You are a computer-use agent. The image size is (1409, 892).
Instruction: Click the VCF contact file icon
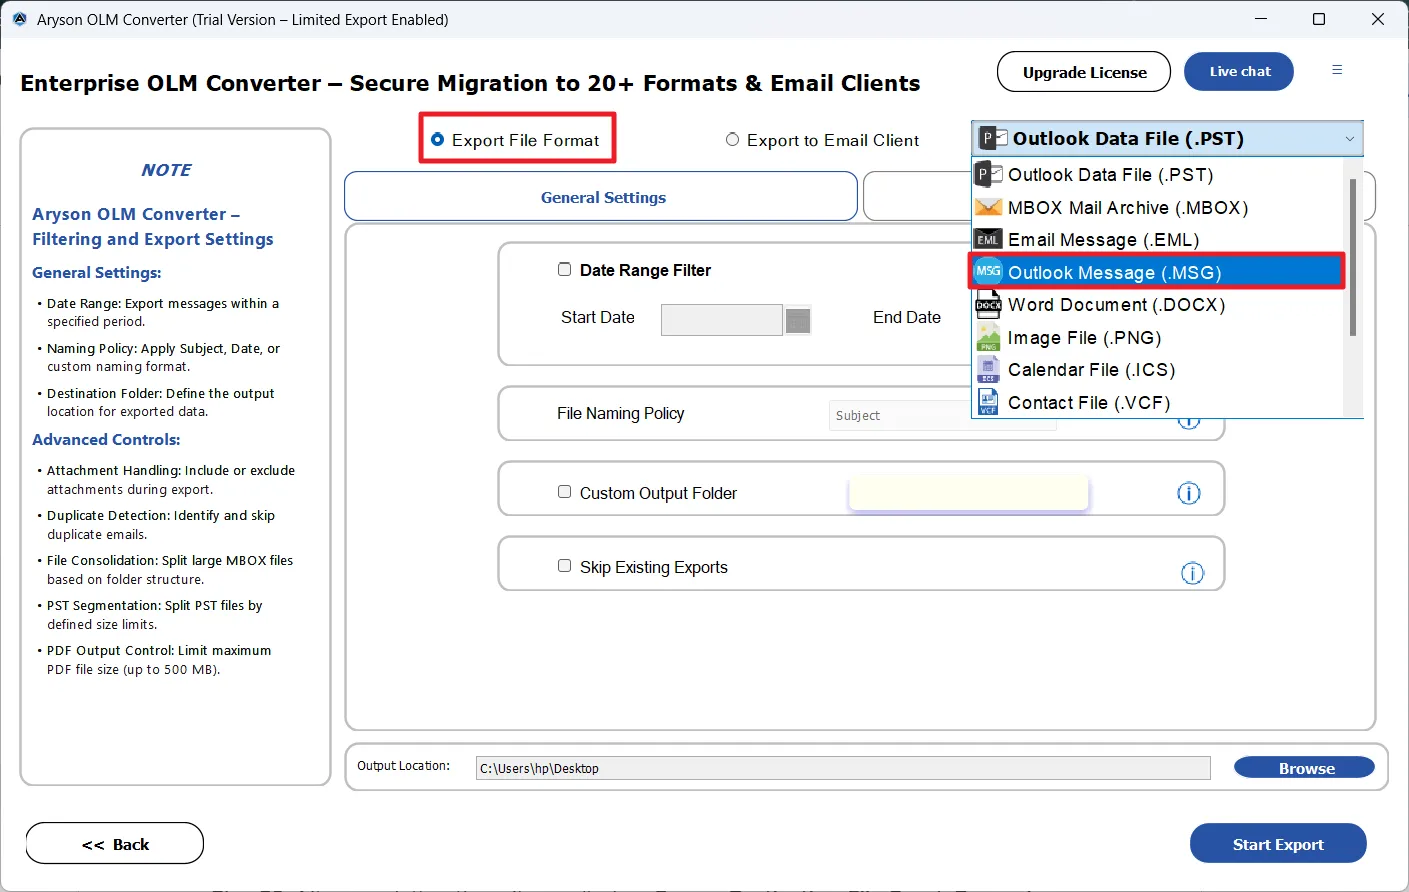coord(988,403)
